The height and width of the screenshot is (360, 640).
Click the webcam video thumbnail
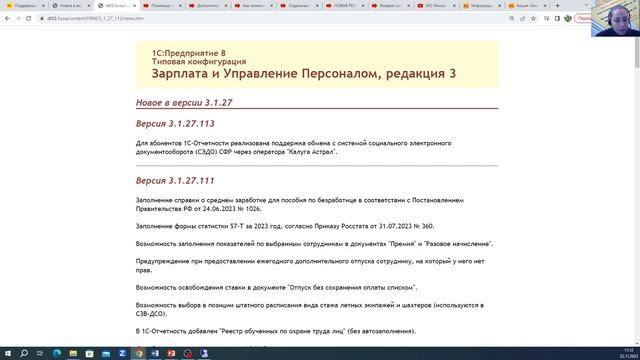[616, 18]
